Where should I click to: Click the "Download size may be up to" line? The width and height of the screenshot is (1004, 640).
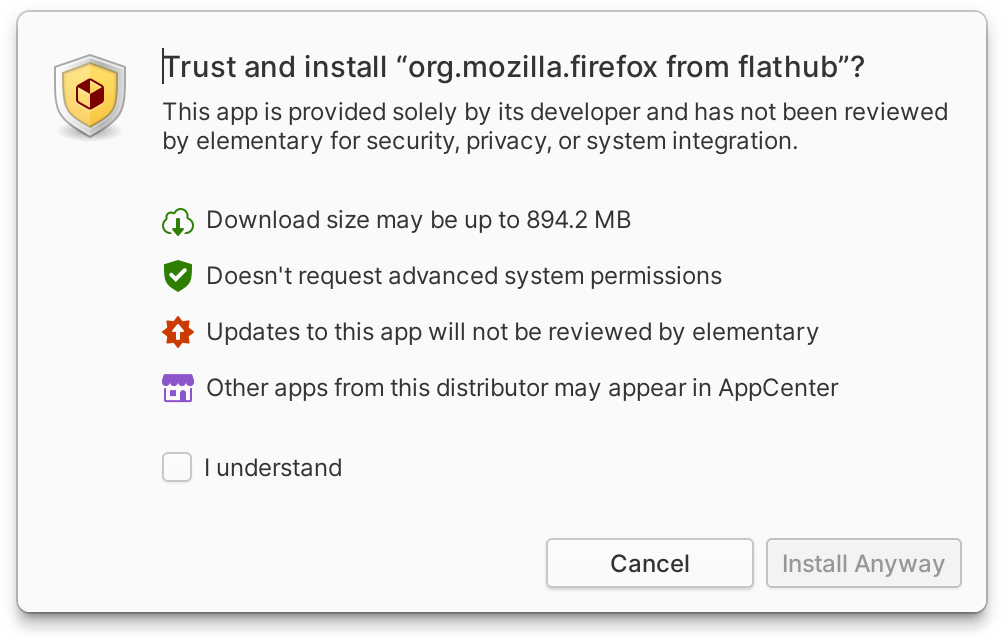pos(362,220)
